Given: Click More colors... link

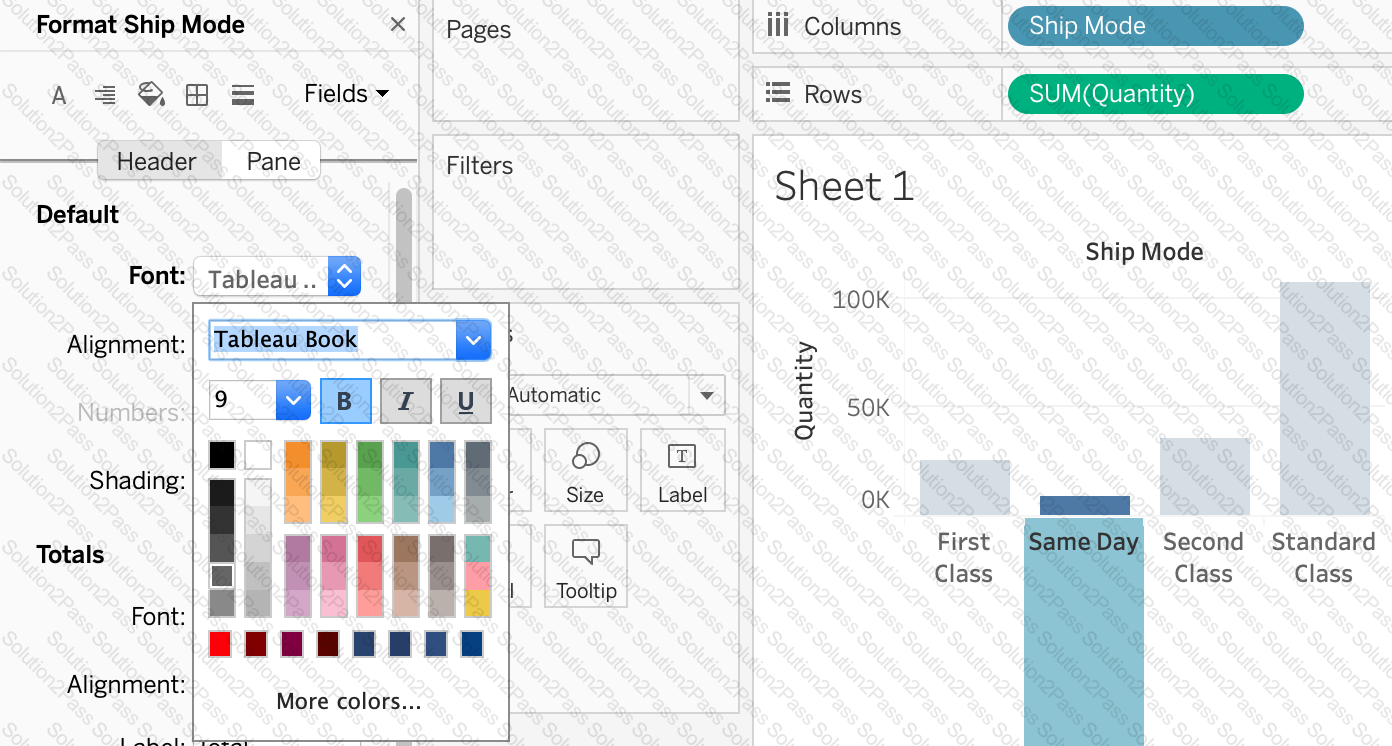Looking at the screenshot, I should 348,702.
